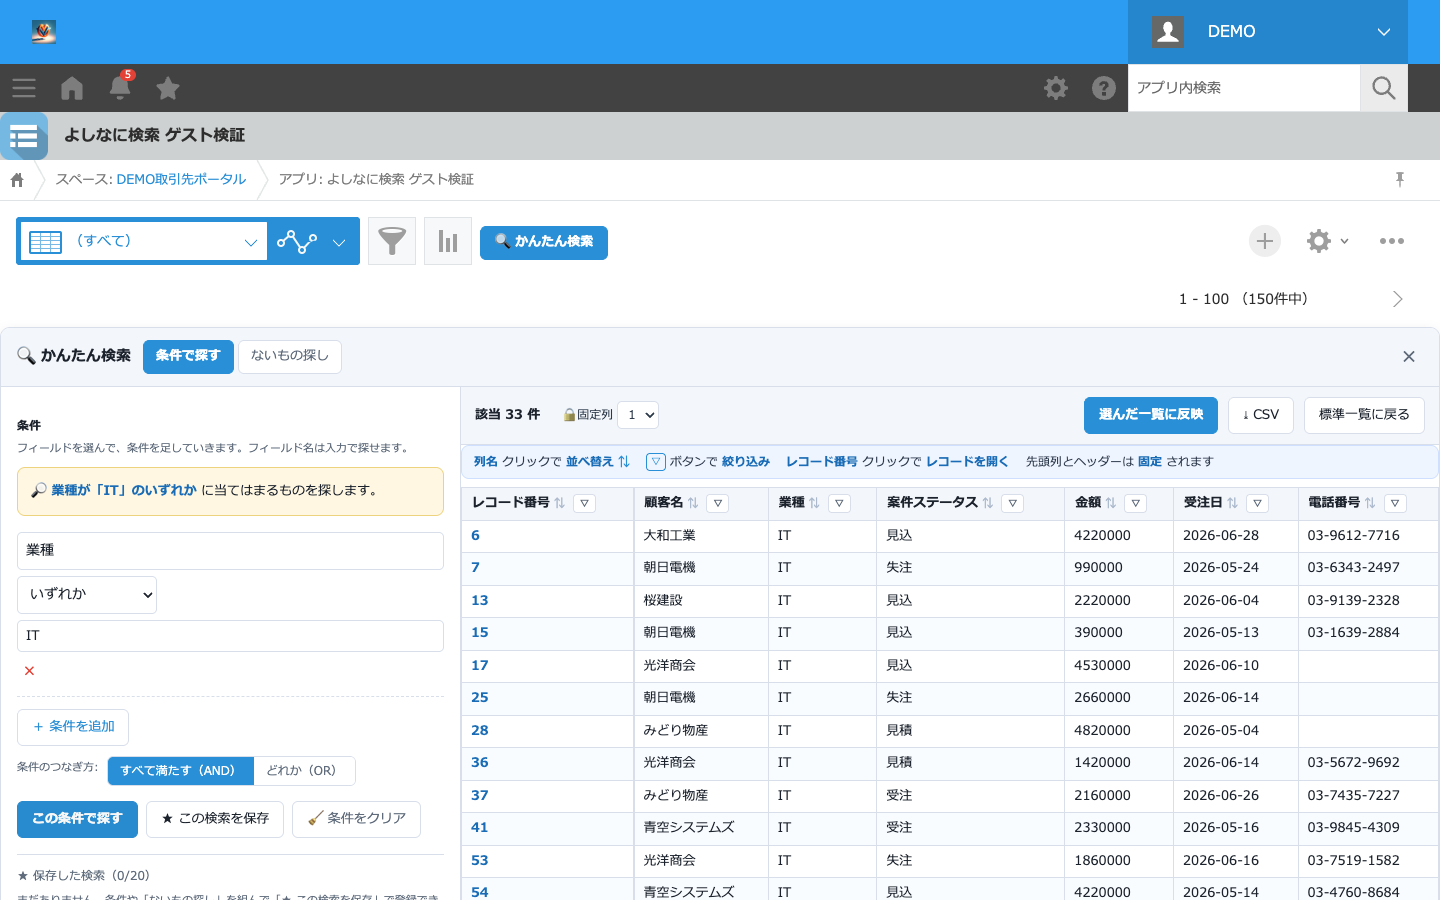Click 条件を追加 button

pyautogui.click(x=73, y=727)
